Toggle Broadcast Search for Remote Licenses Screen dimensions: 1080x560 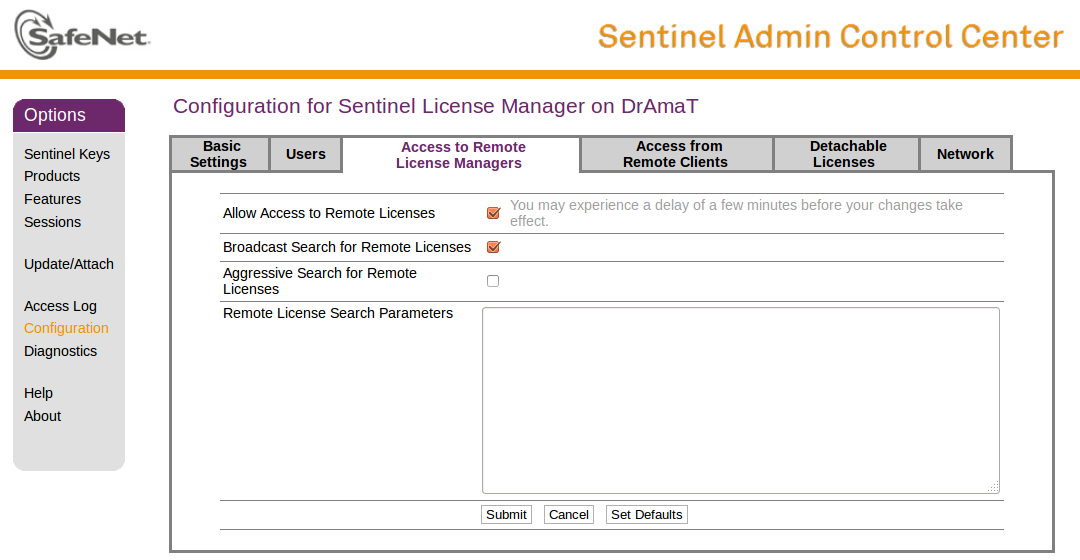pos(493,247)
